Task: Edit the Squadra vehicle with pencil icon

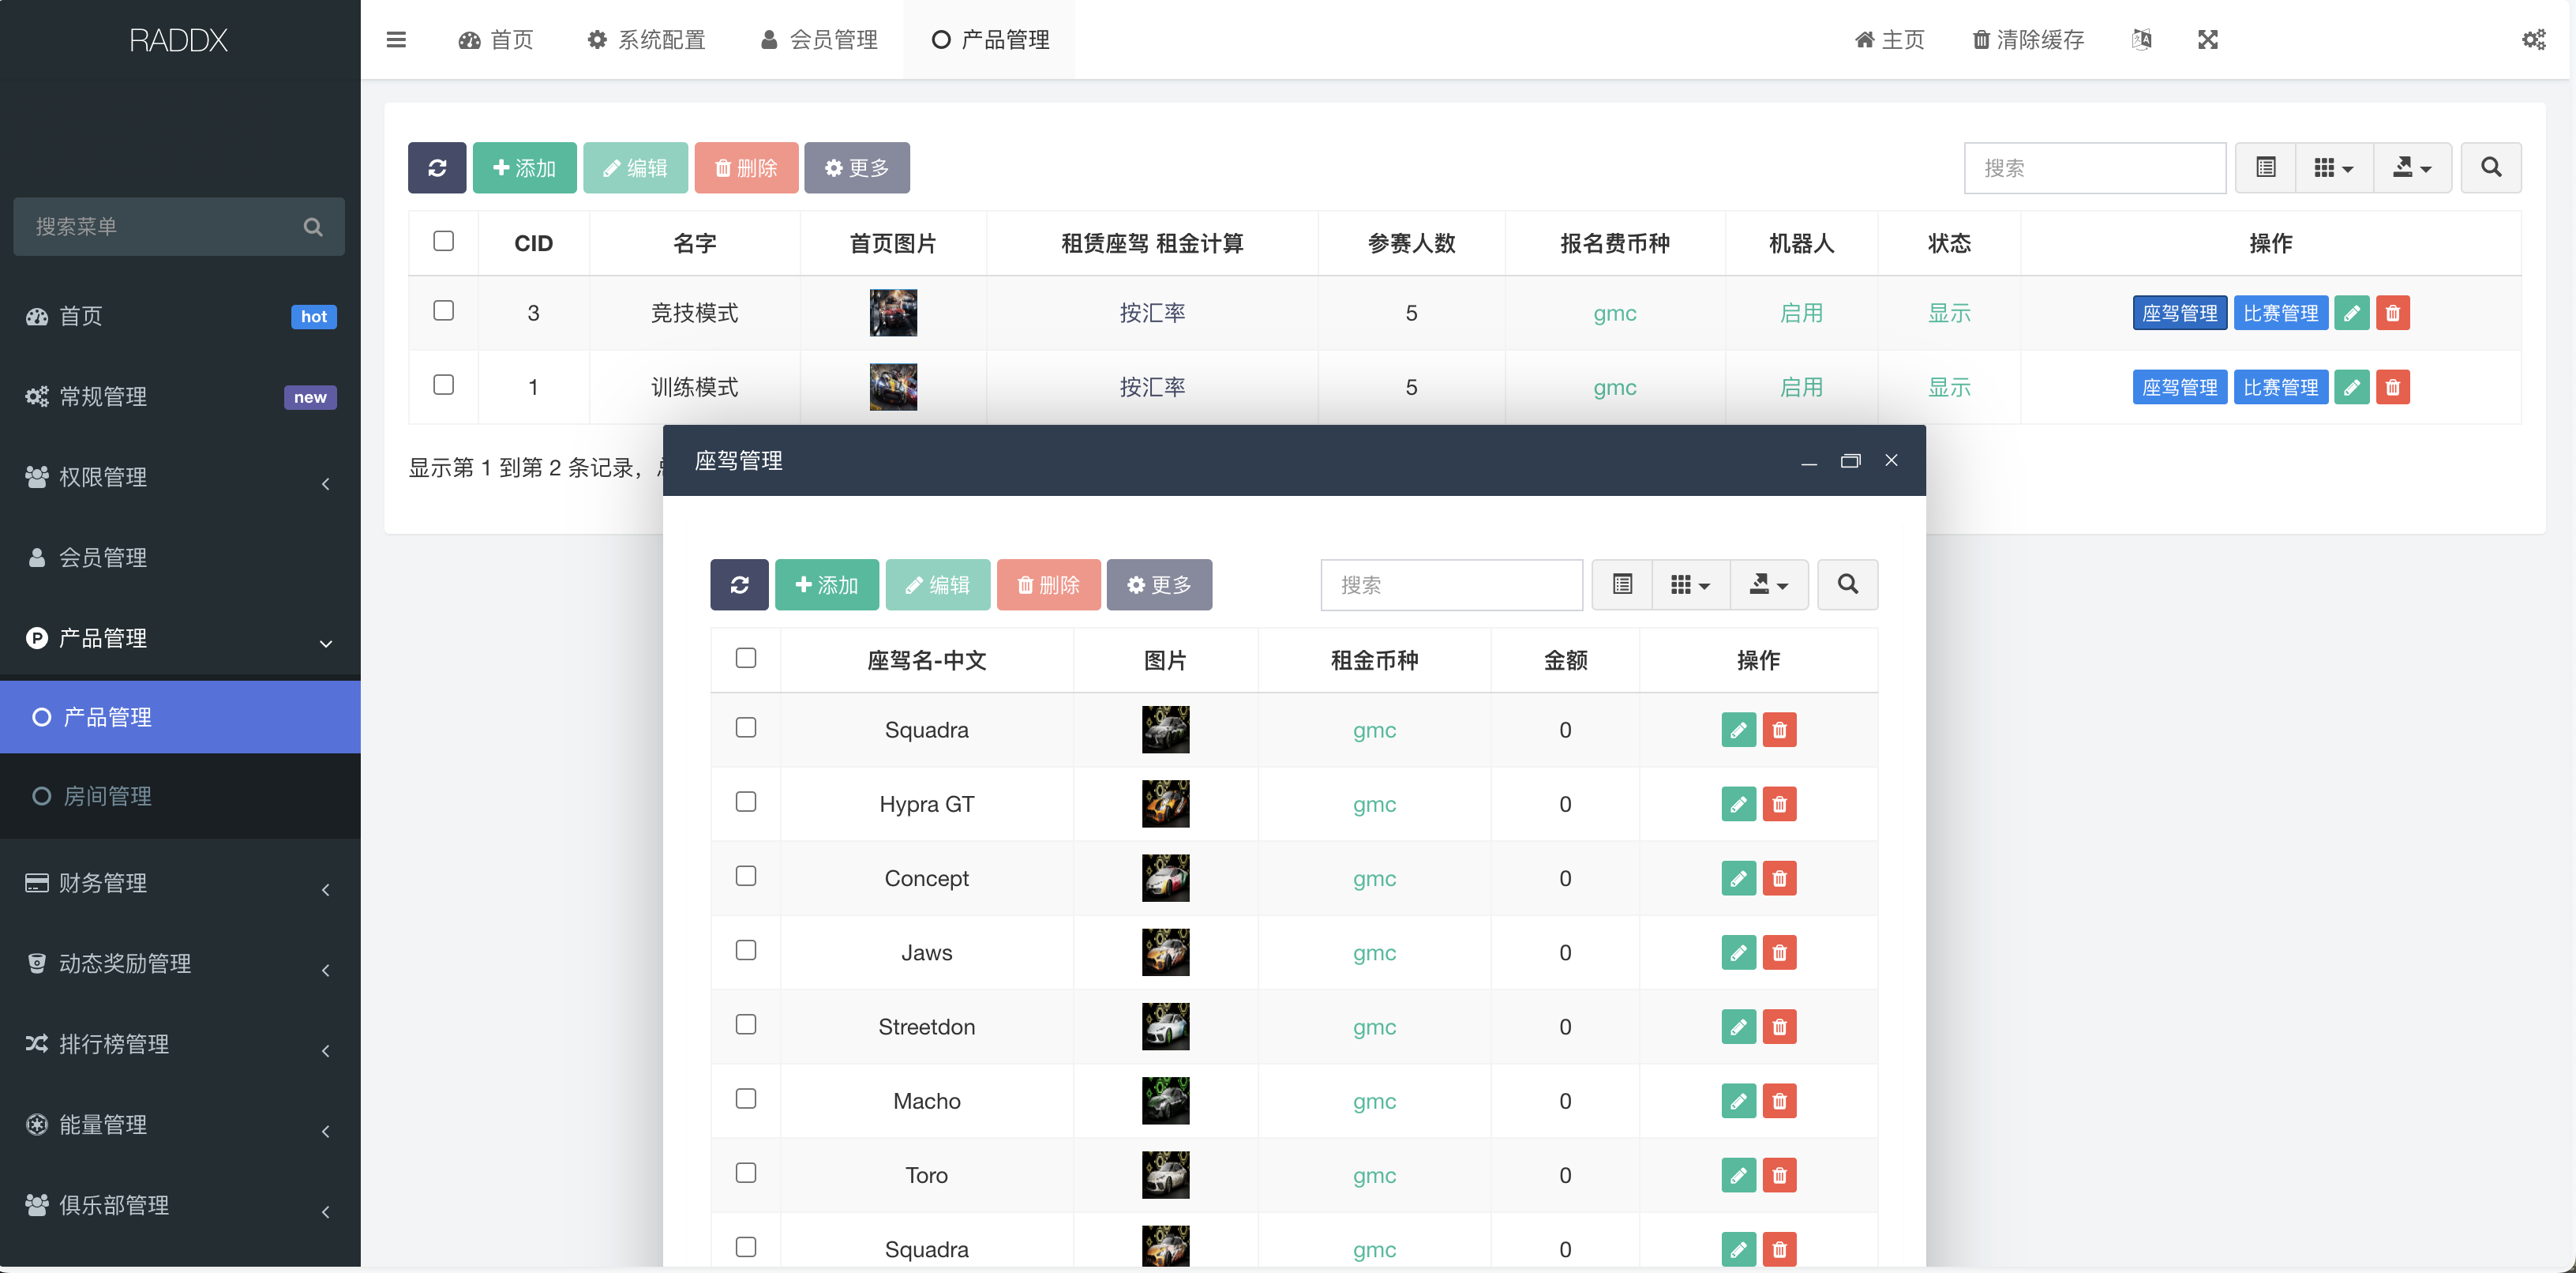Action: click(1738, 729)
